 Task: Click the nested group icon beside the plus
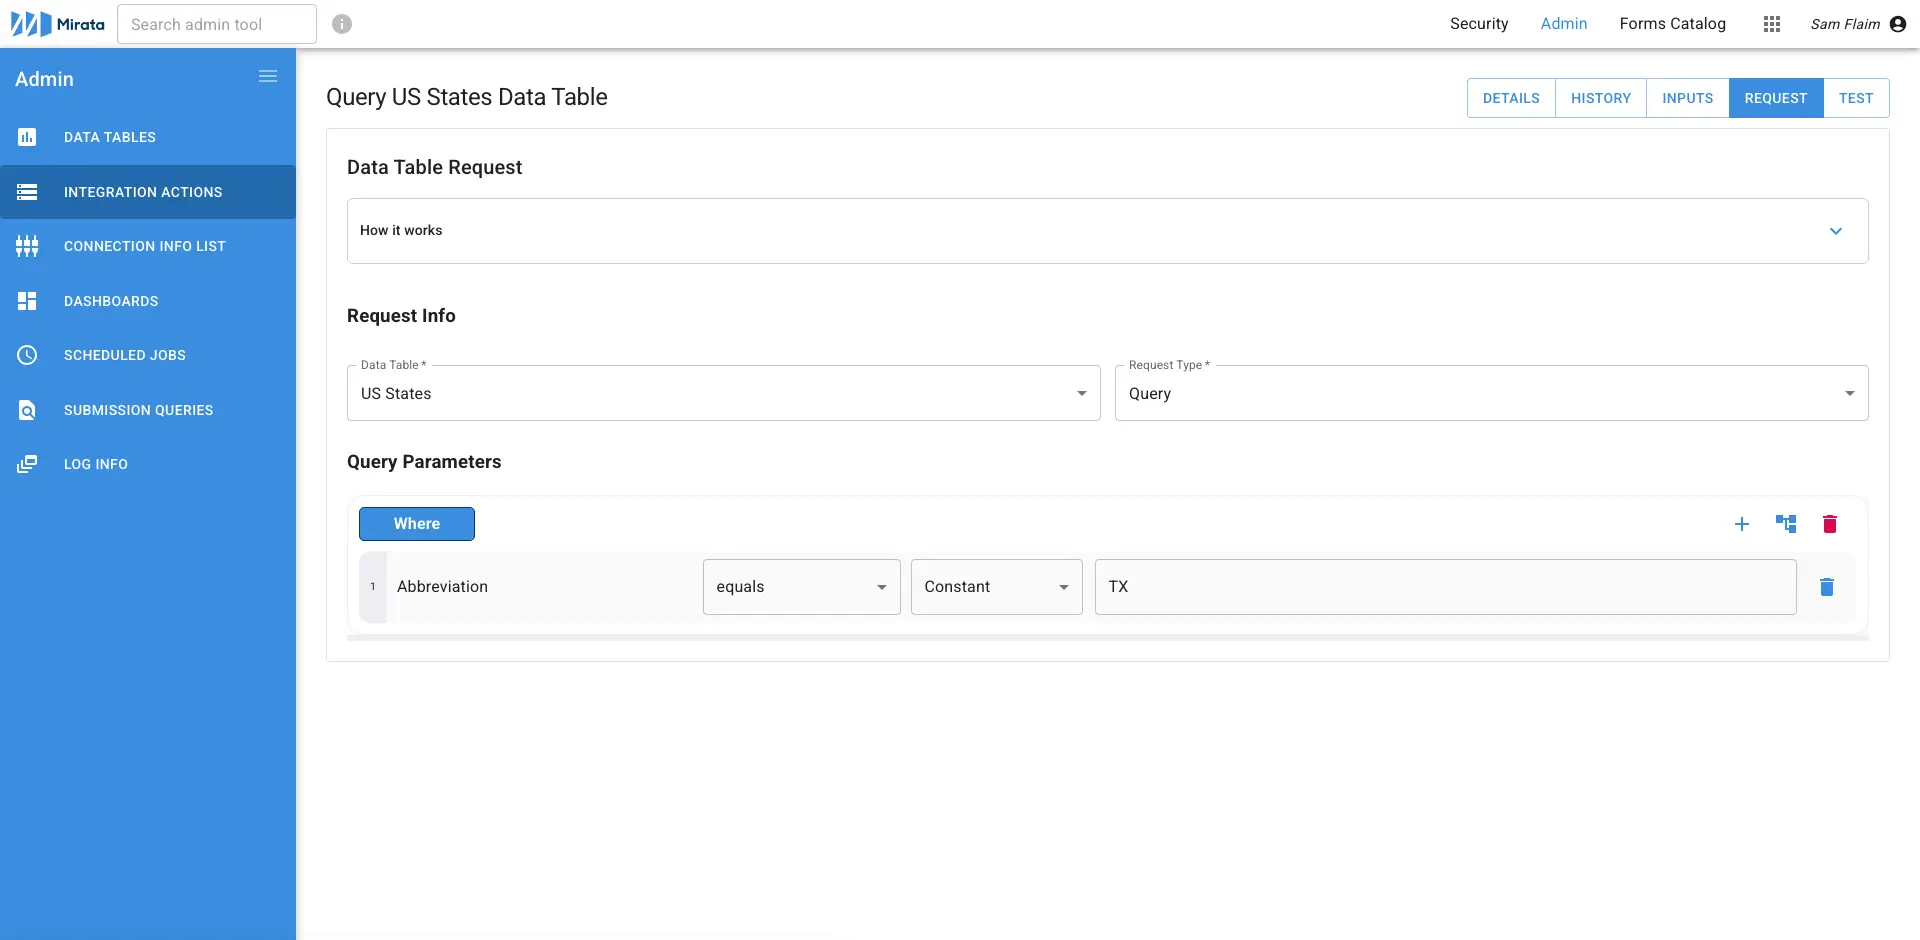point(1787,523)
